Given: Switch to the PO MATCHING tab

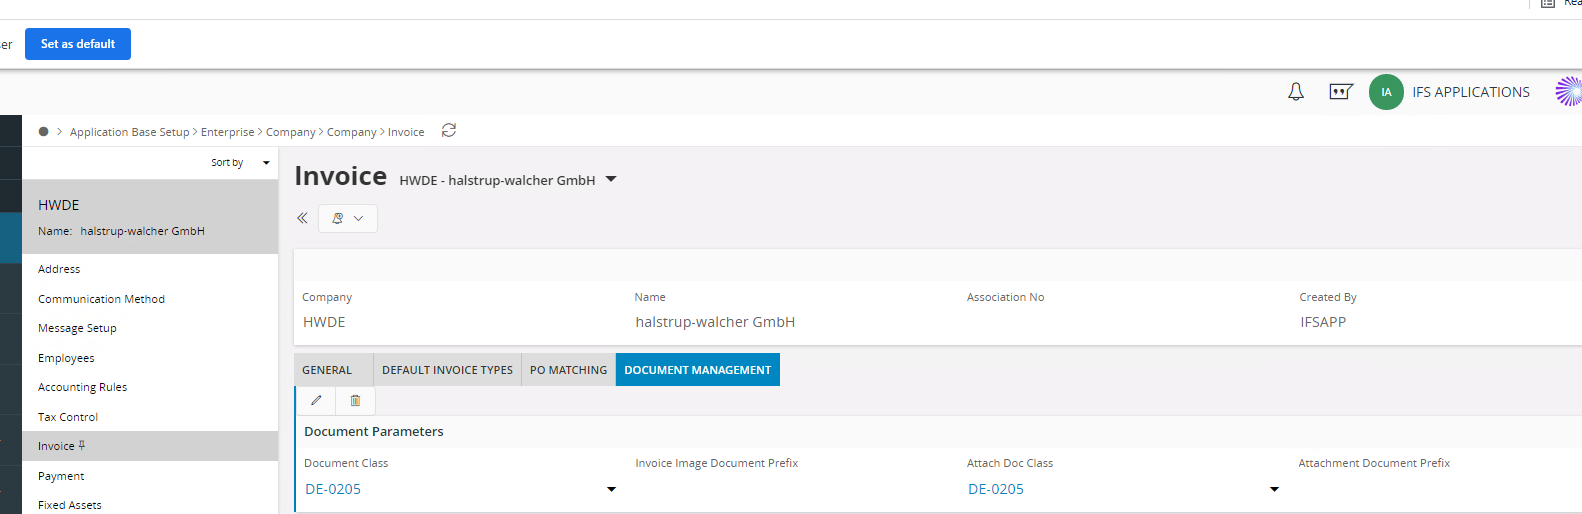Looking at the screenshot, I should click(x=568, y=370).
